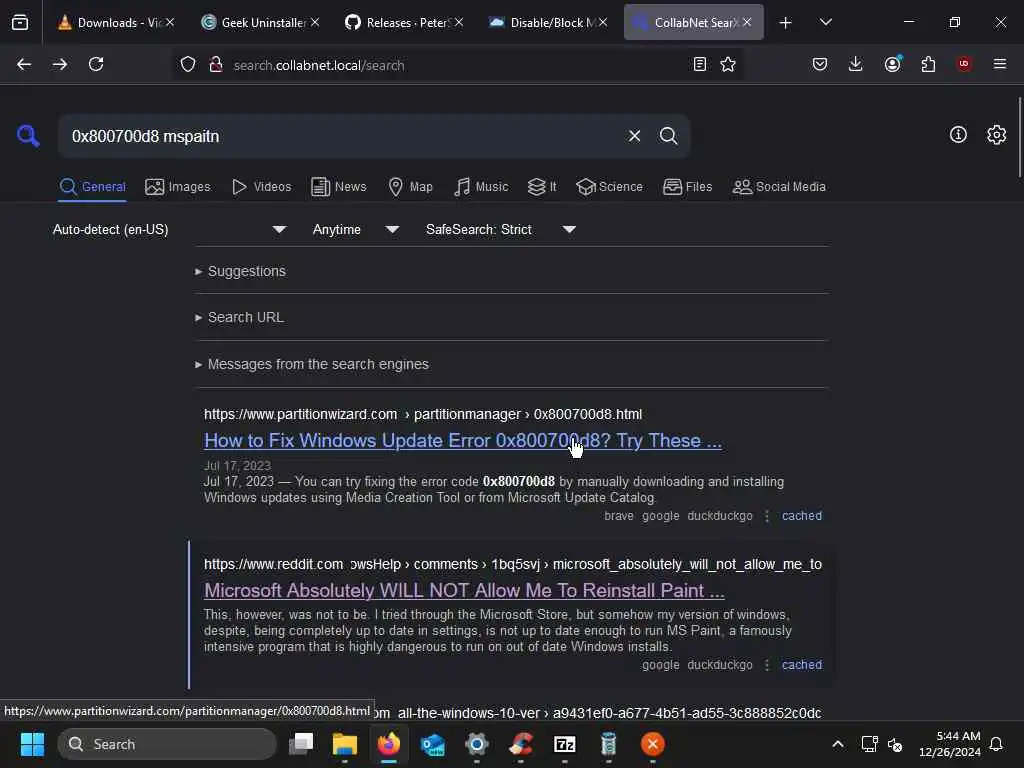Screen dimensions: 1024x768
Task: Switch to the News category
Action: (339, 187)
